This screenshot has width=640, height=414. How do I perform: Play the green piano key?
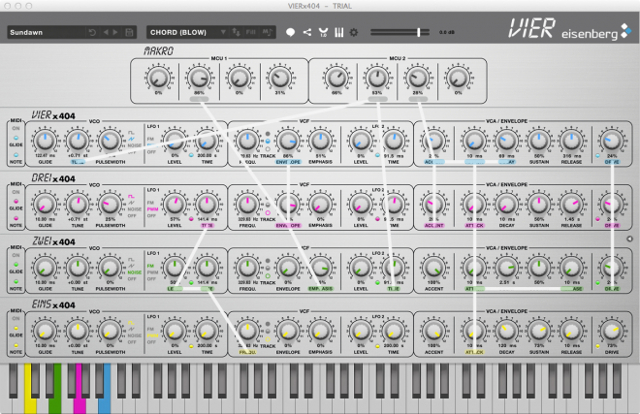[55, 389]
